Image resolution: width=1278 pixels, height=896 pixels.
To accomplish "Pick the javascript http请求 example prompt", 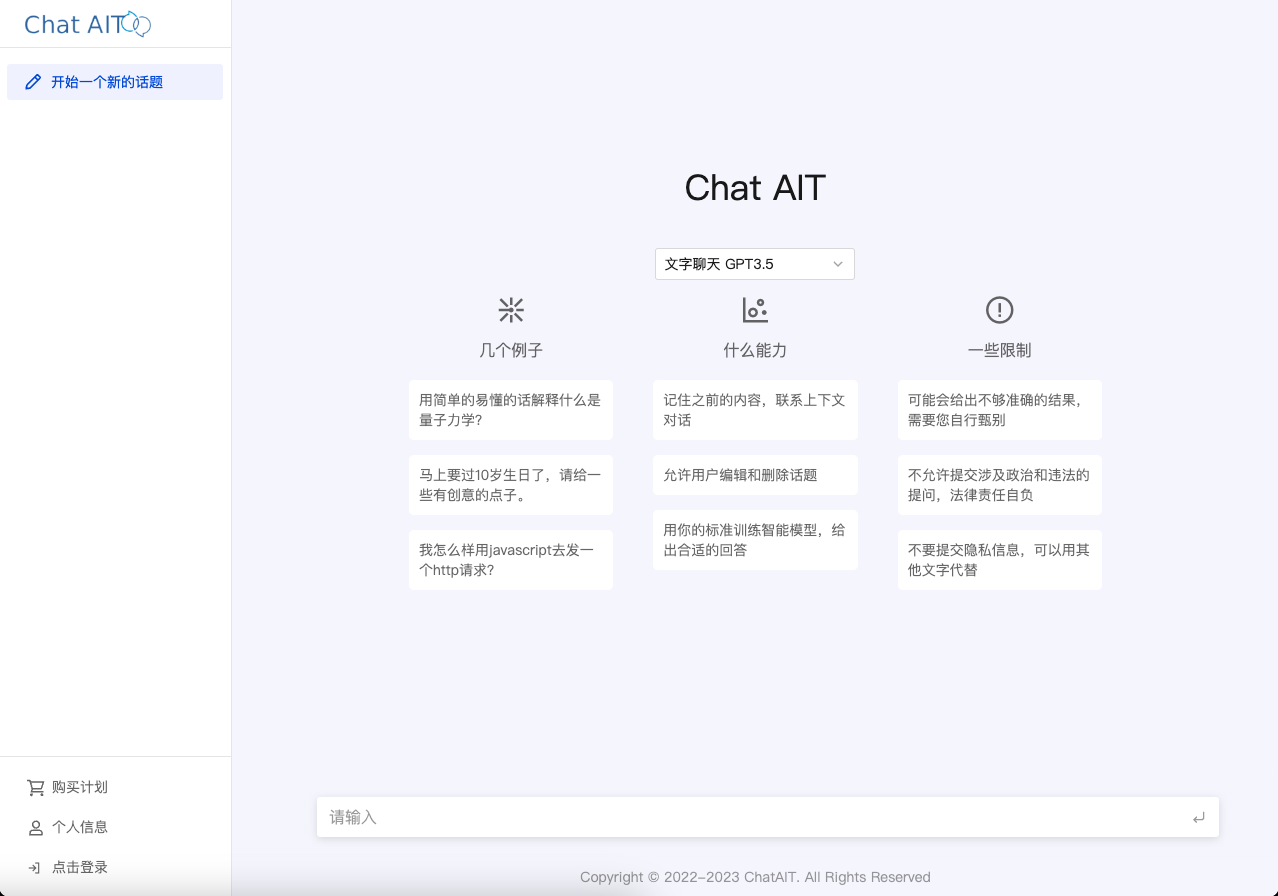I will tap(511, 560).
